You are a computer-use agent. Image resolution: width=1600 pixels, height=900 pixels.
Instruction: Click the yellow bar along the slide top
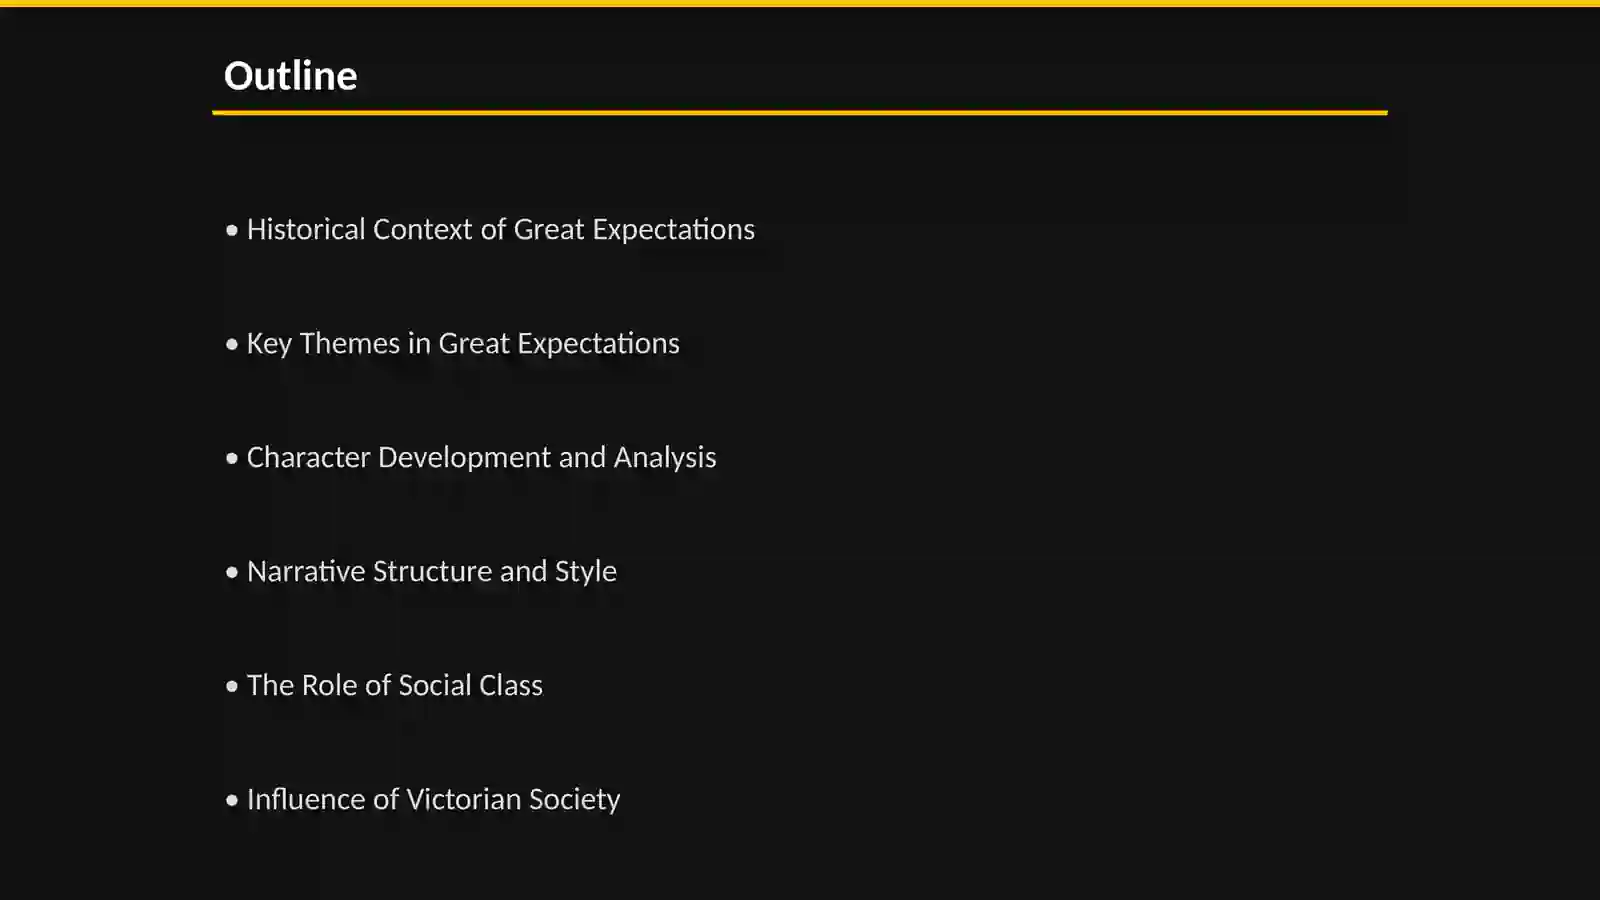click(x=800, y=3)
